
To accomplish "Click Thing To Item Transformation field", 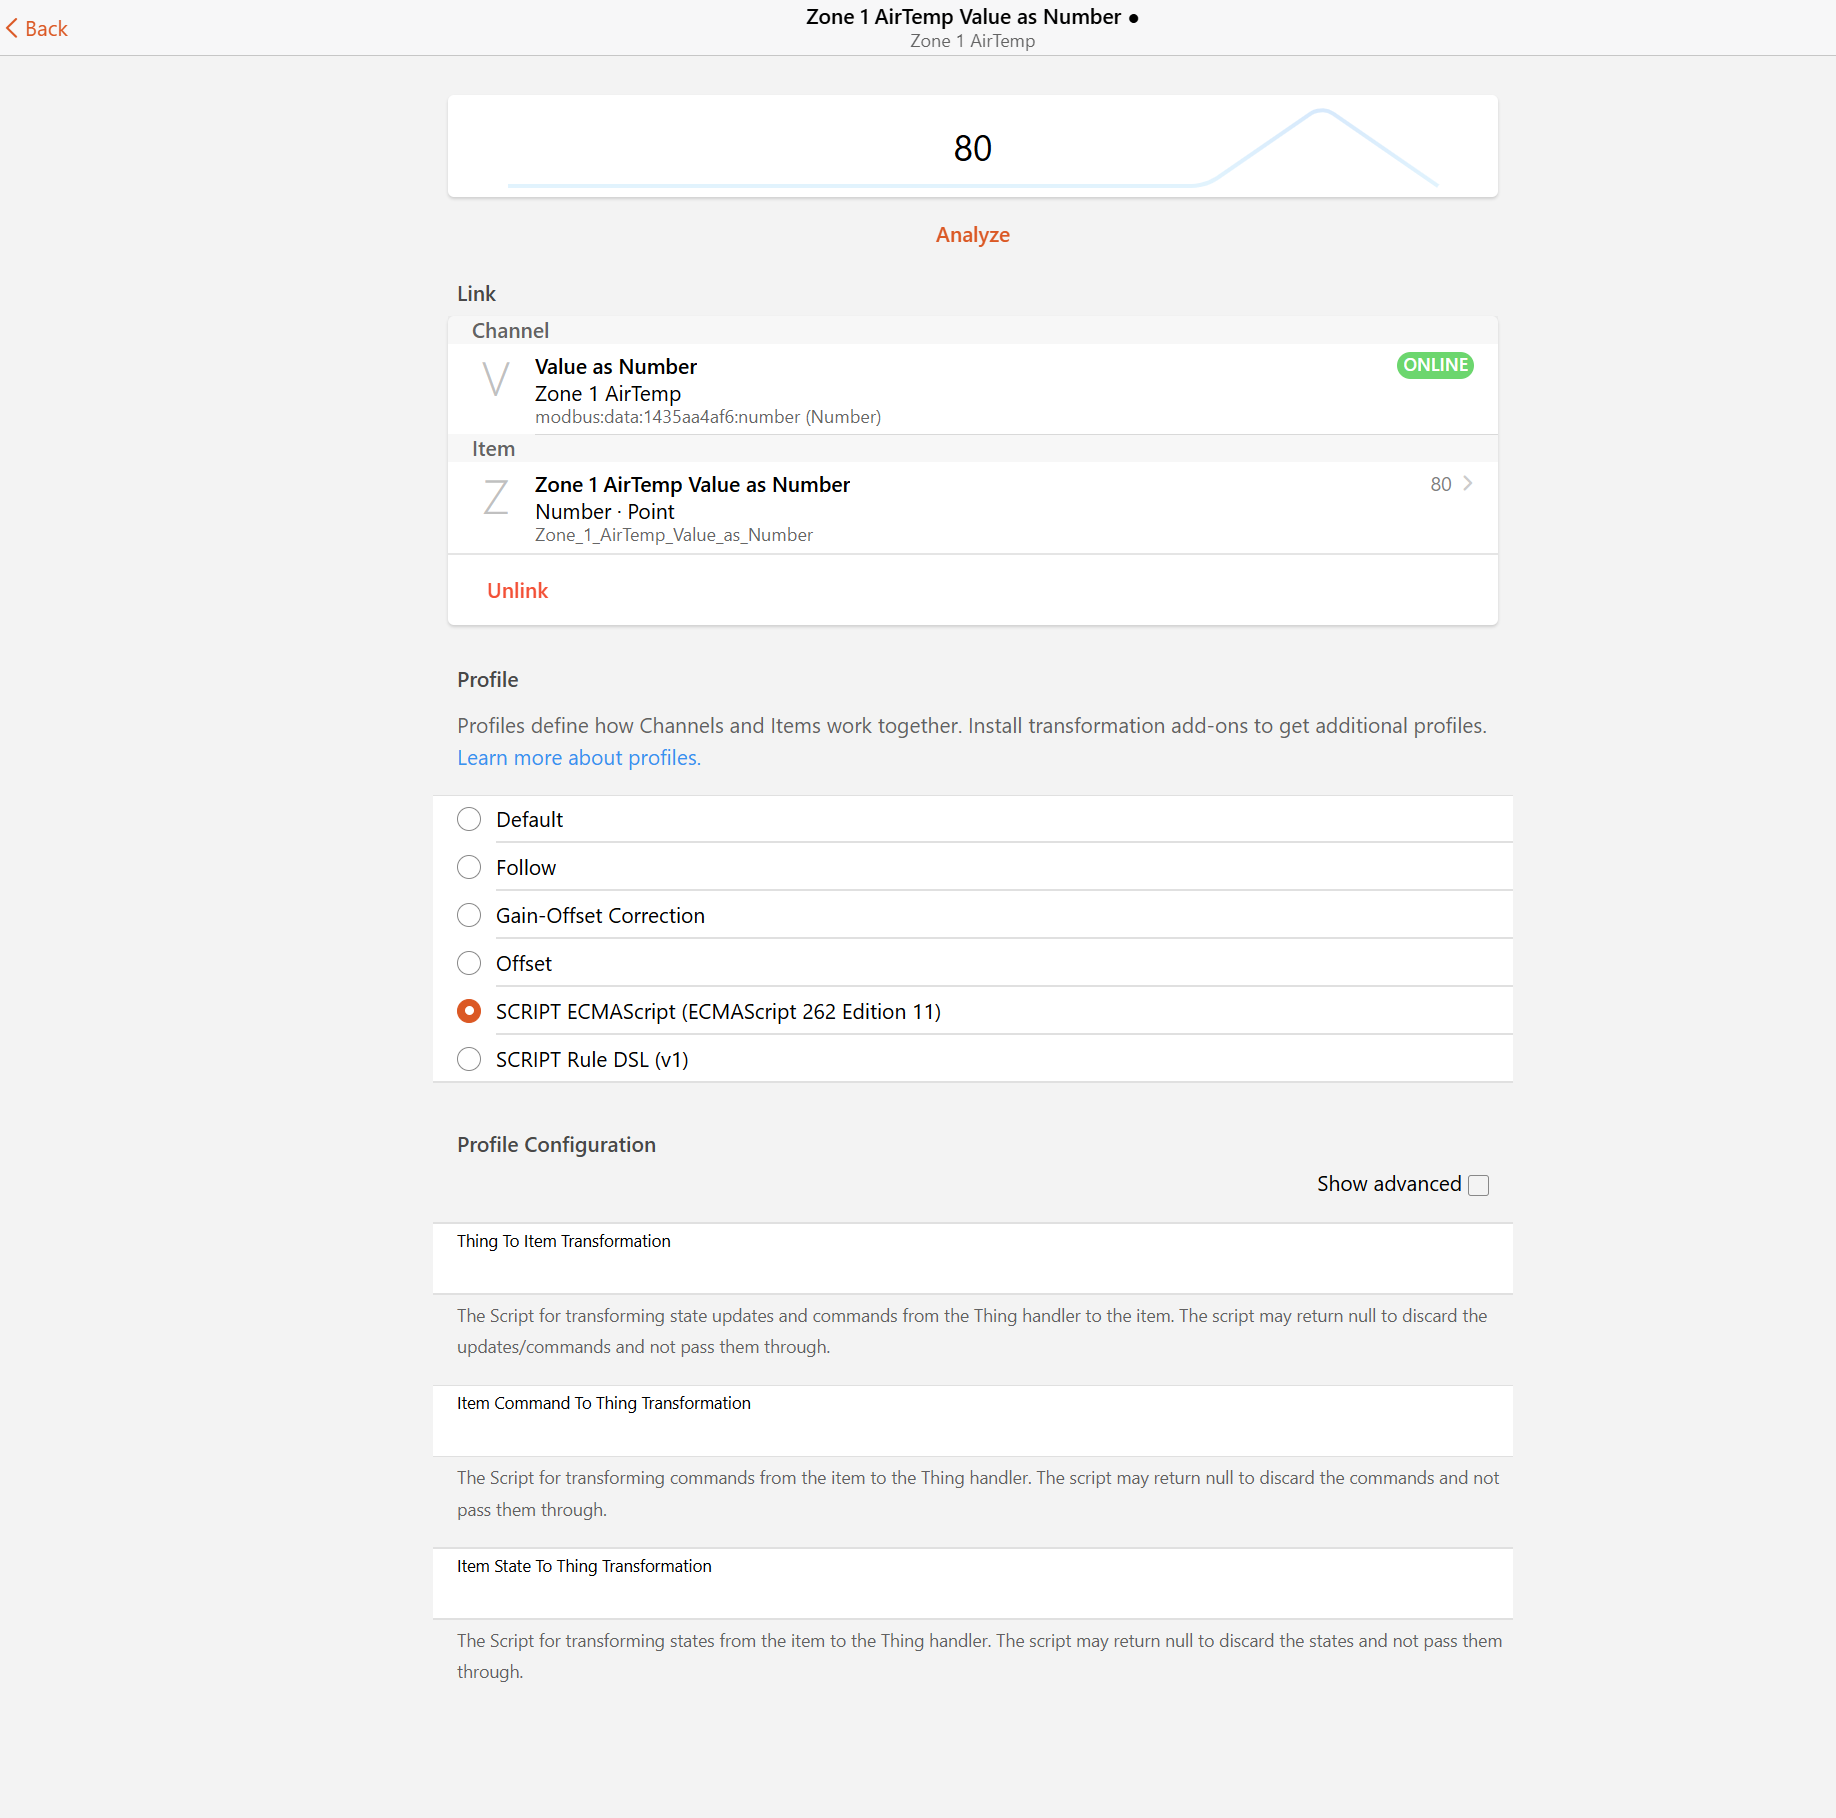I will pos(972,1268).
